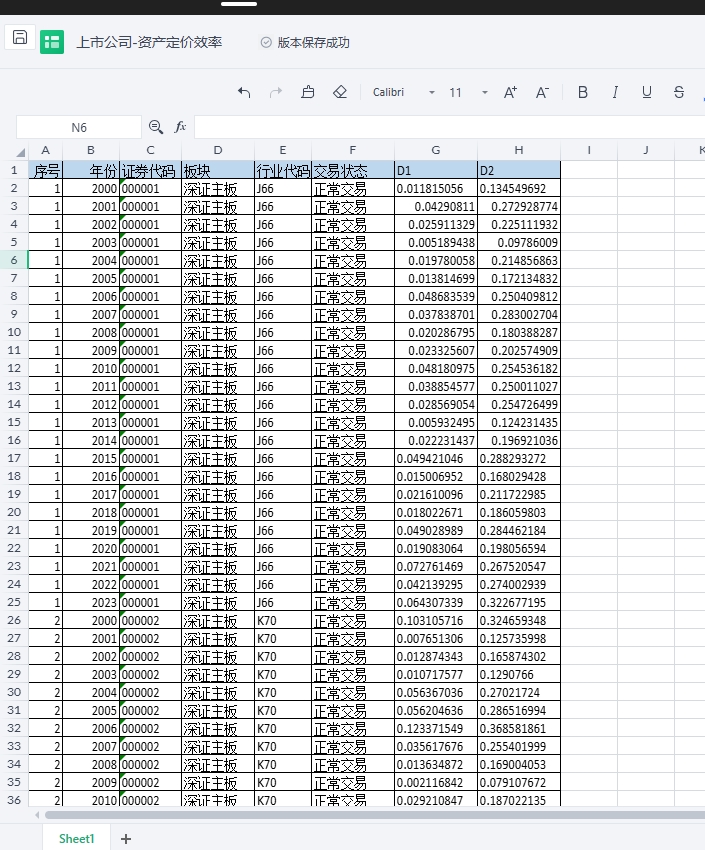This screenshot has height=850, width=705.
Task: Select the format painter icon
Action: 308,92
